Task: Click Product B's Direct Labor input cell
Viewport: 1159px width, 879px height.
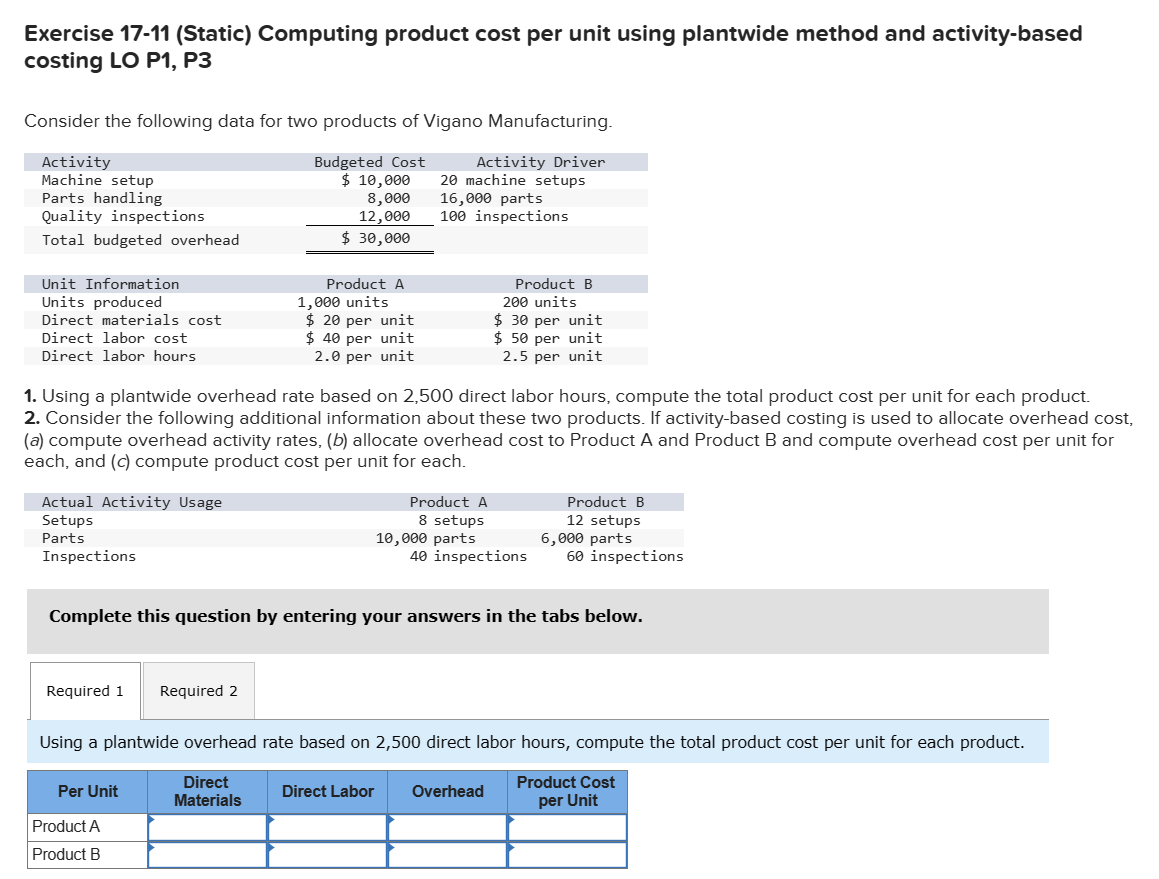Action: click(x=327, y=855)
